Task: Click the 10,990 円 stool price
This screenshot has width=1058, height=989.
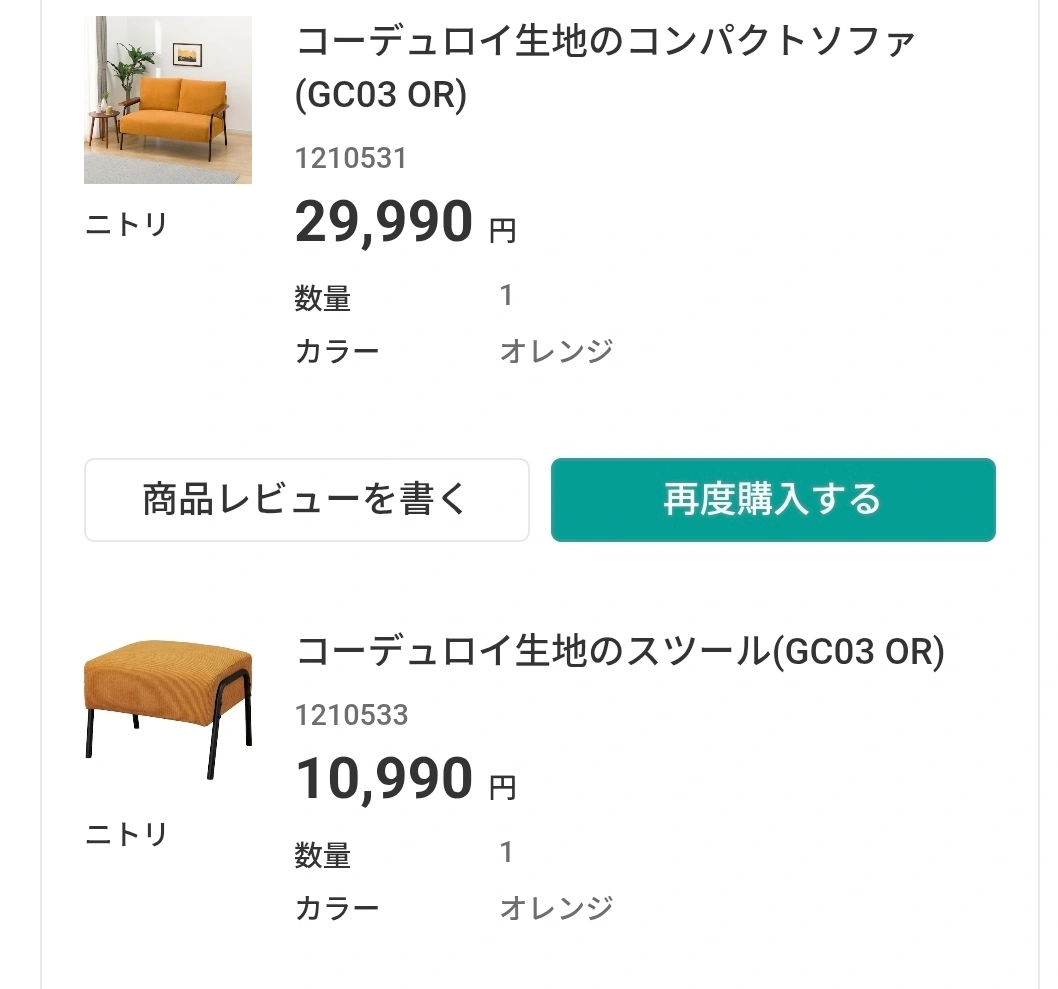Action: click(x=405, y=779)
